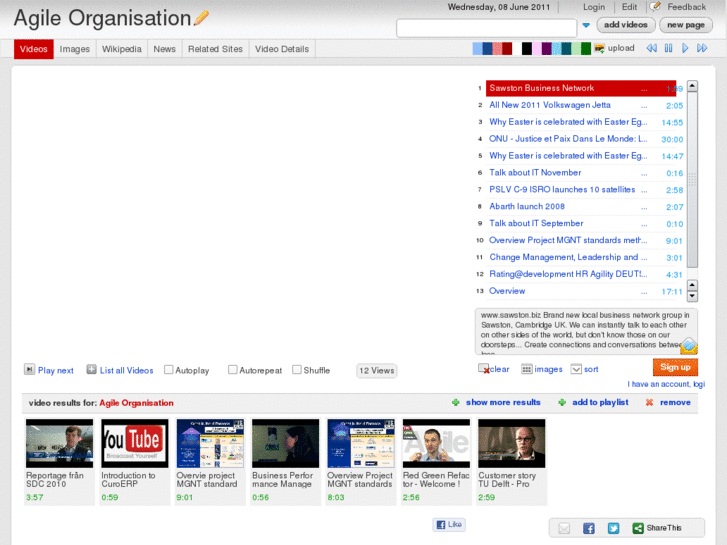
Task: Choose the dark green theme swatch
Action: (x=586, y=48)
